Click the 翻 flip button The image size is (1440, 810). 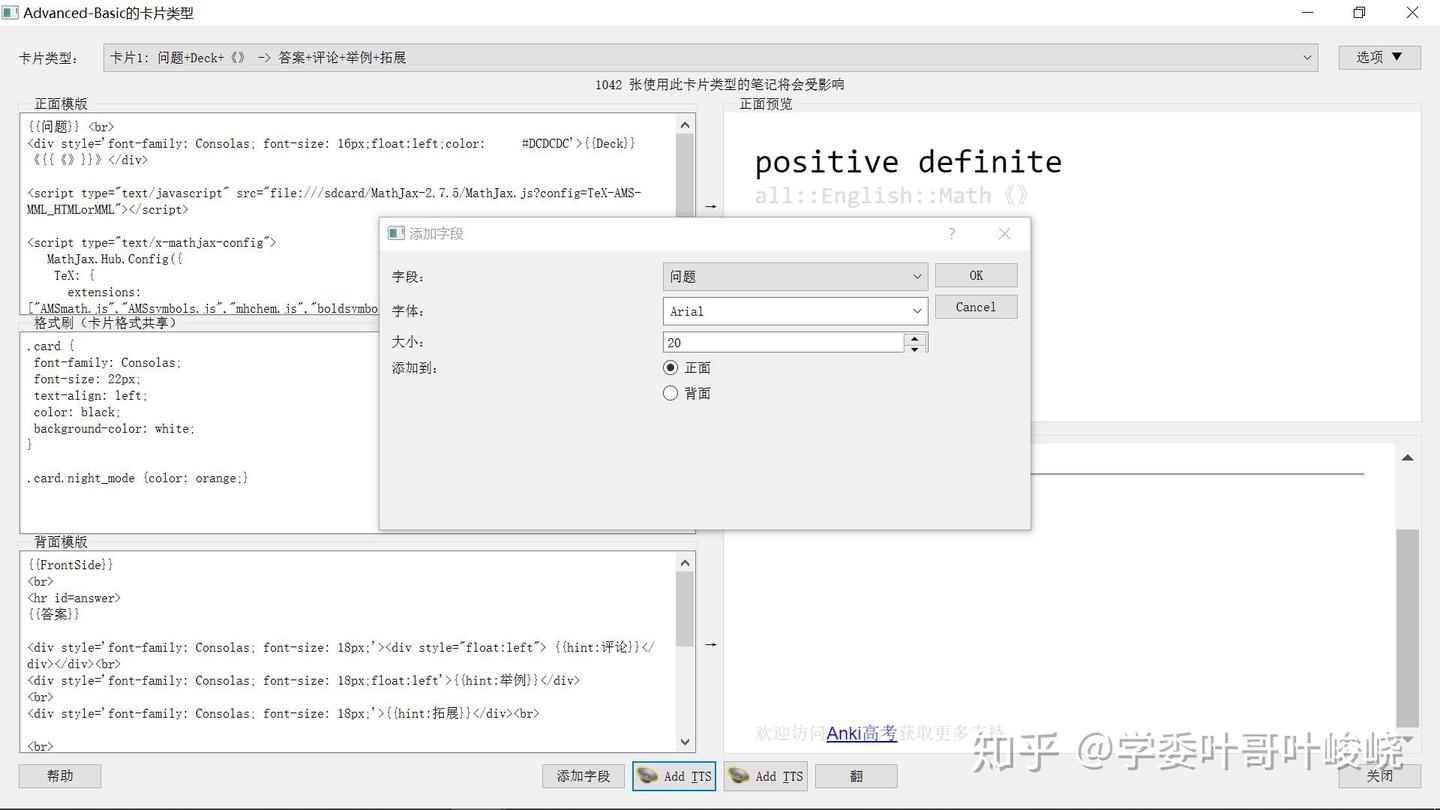tap(856, 776)
